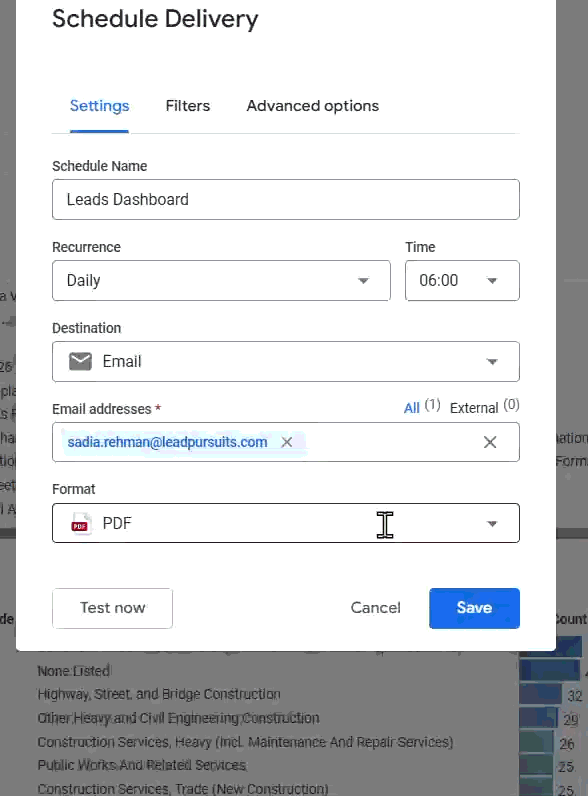Open the Recurrence dropdown showing Daily
The image size is (588, 796).
221,280
